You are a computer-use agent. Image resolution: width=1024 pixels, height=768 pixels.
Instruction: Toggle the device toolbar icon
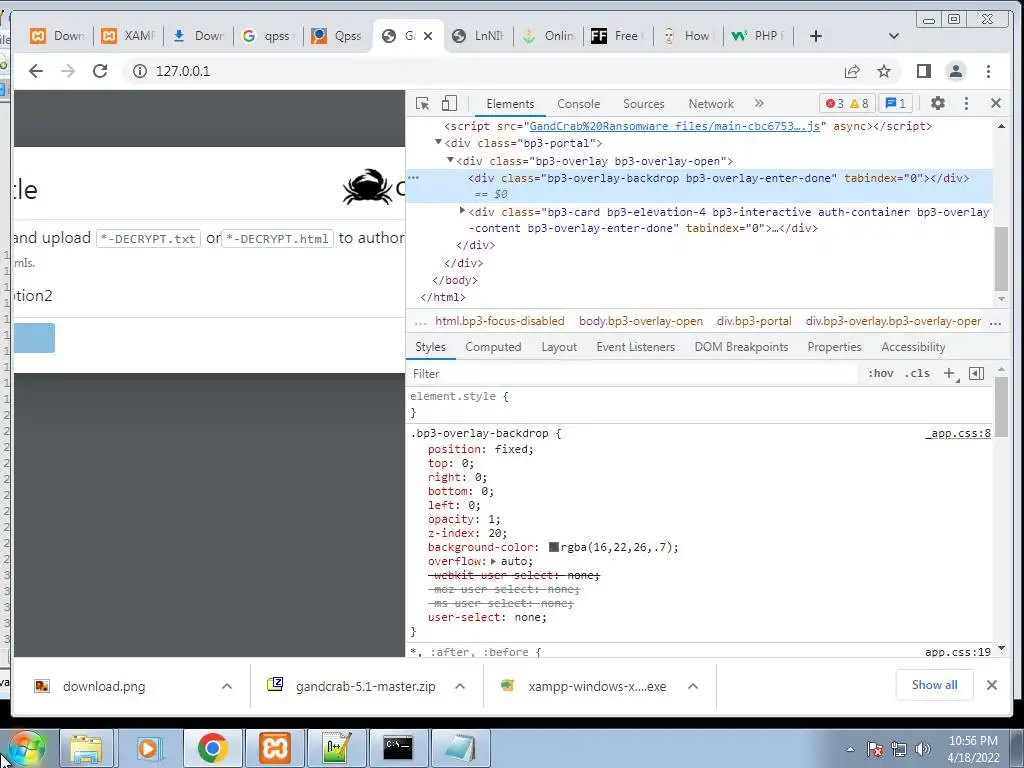(449, 103)
